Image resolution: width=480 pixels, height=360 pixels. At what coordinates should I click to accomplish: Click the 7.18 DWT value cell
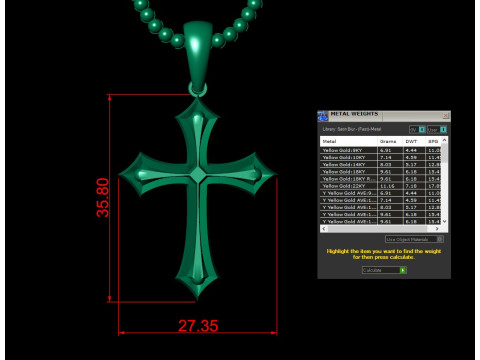click(414, 186)
